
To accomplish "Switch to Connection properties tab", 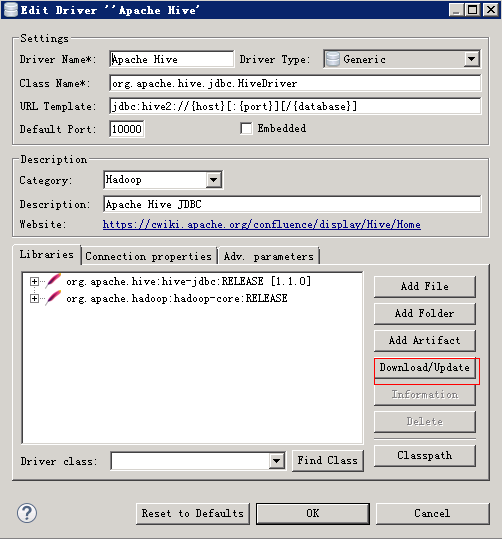I will tap(149, 256).
